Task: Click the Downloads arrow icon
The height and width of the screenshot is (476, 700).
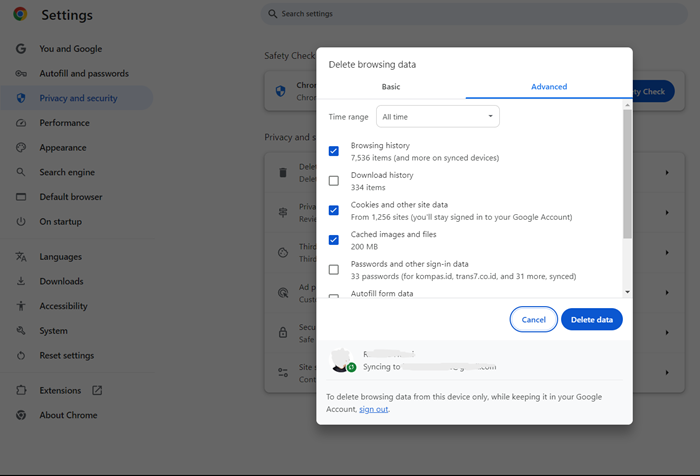Action: pos(21,281)
